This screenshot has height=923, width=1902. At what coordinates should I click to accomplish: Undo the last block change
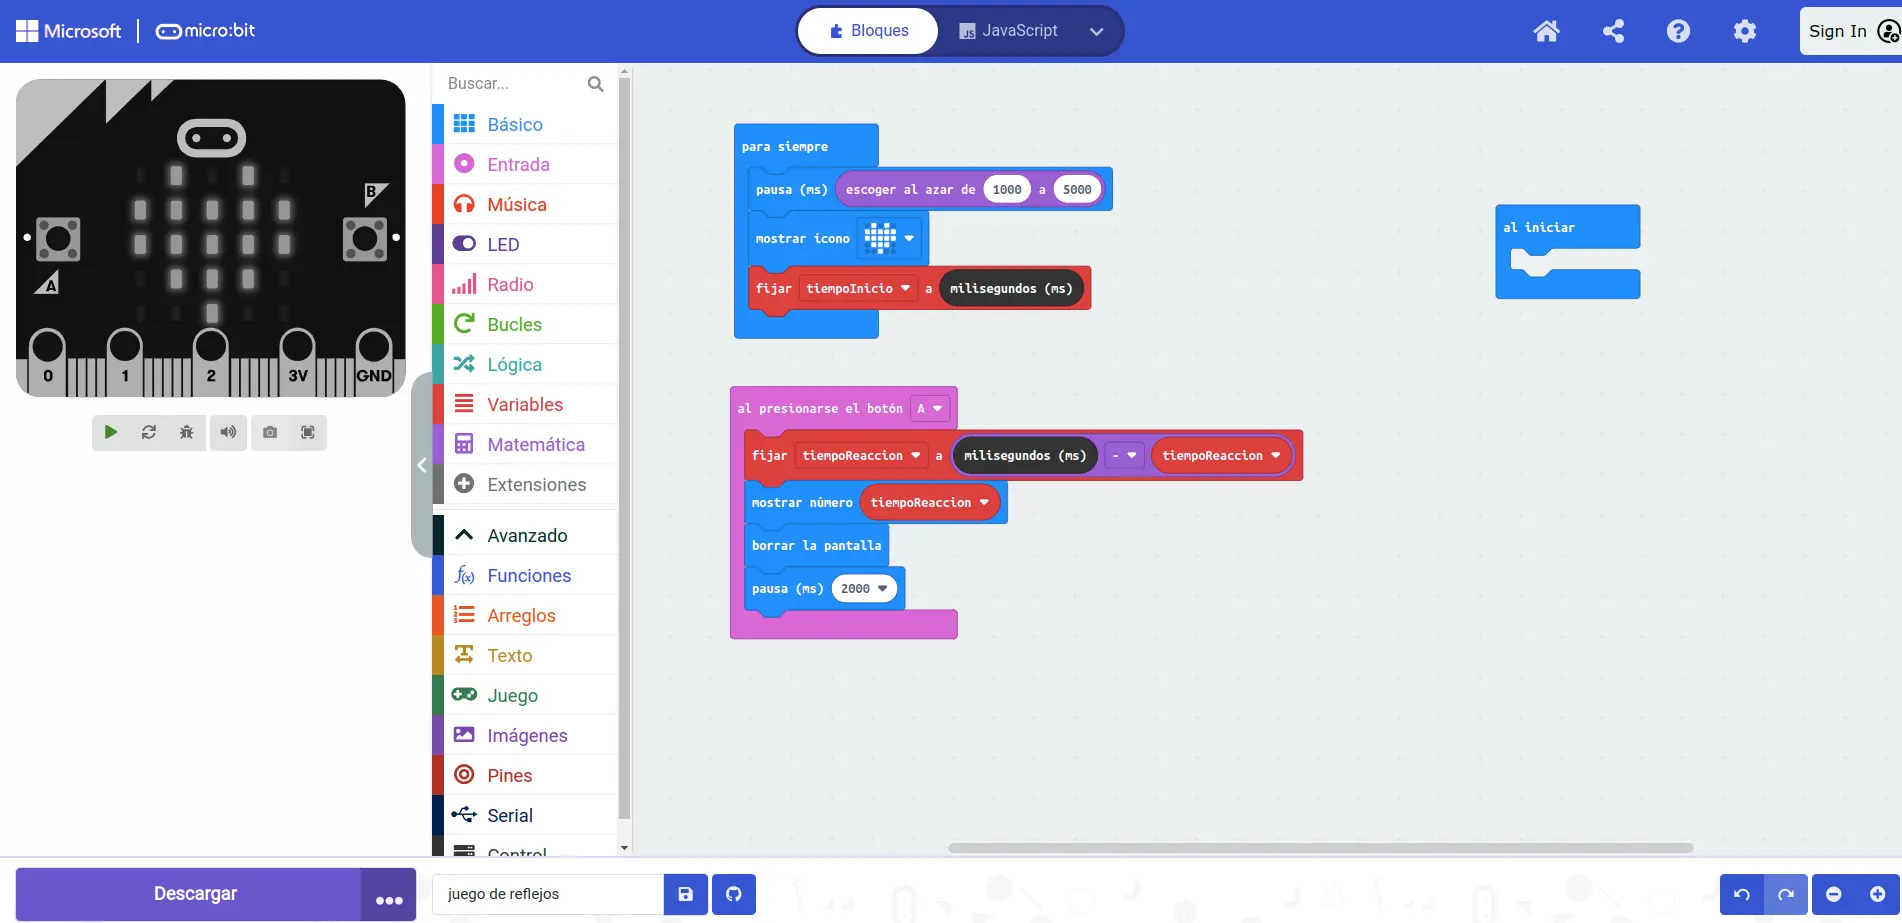point(1741,894)
